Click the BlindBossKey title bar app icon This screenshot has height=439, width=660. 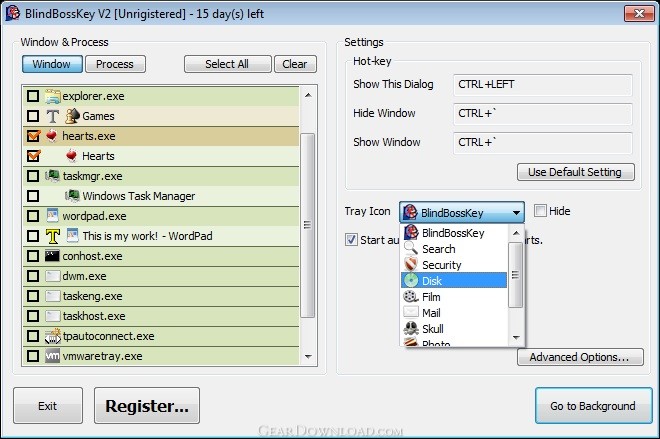[x=12, y=13]
